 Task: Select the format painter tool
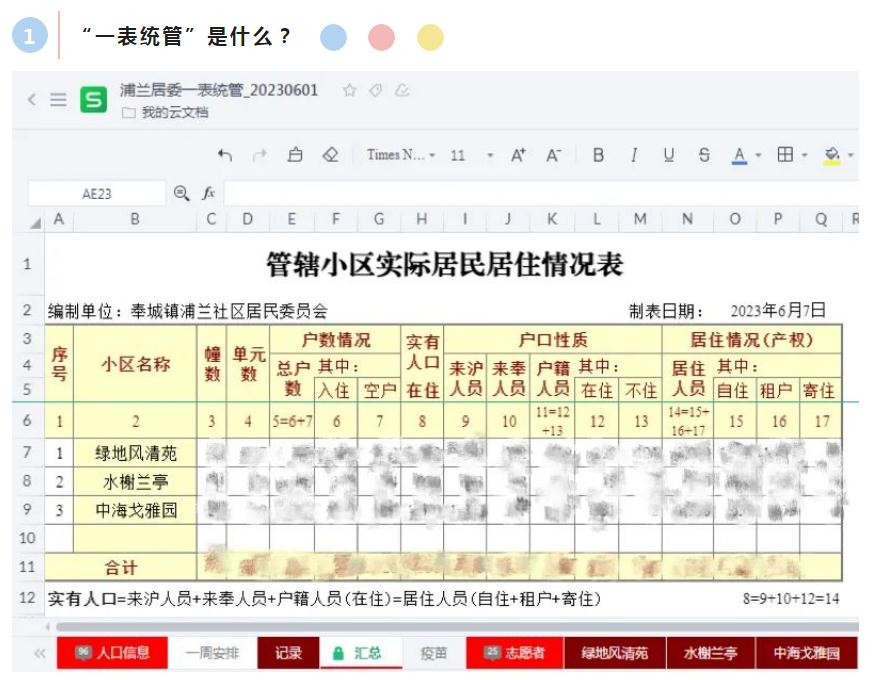[295, 155]
